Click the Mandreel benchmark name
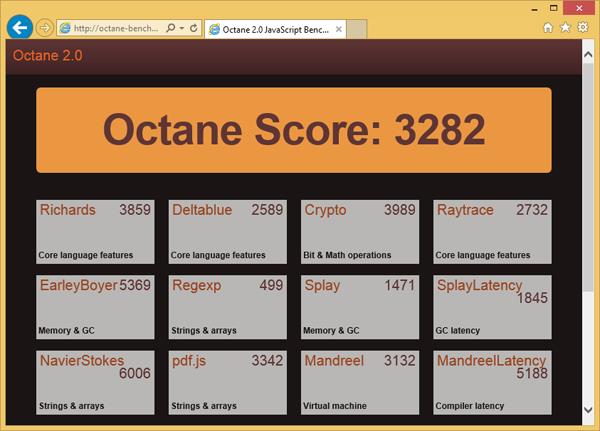This screenshot has width=600, height=431. (x=334, y=361)
